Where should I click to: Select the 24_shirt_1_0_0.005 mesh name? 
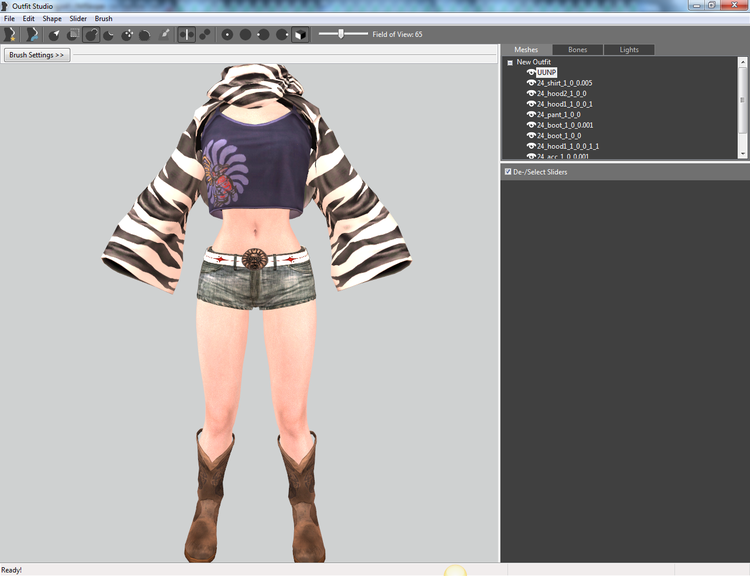(564, 83)
